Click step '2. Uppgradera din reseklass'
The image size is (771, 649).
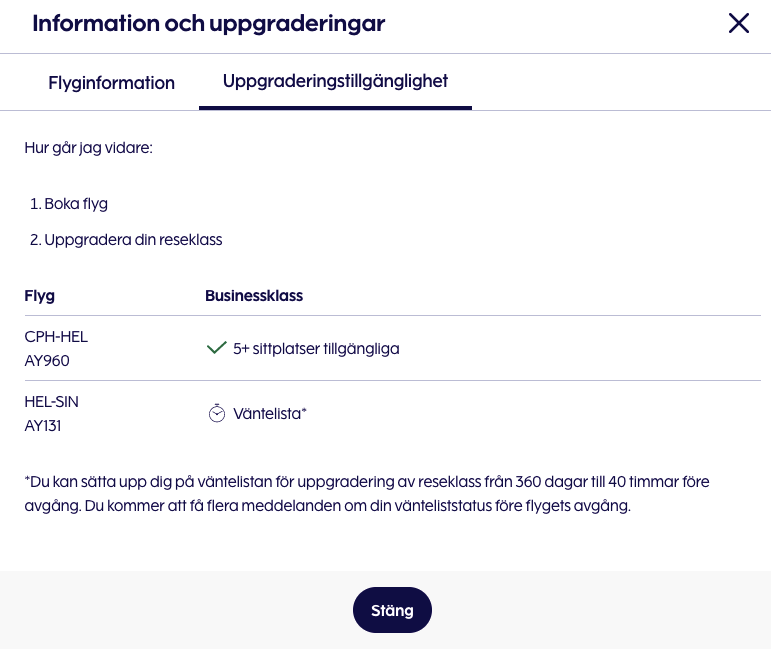[x=126, y=240]
